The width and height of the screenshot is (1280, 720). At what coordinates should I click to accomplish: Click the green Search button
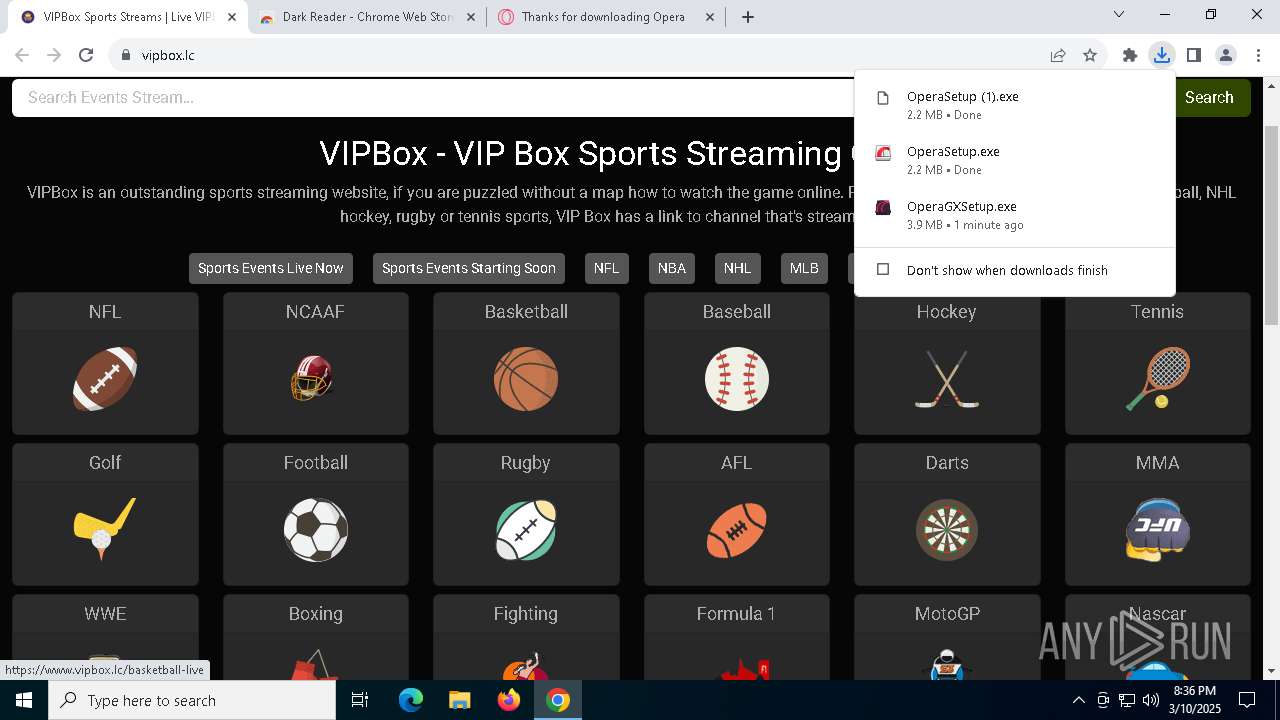[x=1209, y=97]
